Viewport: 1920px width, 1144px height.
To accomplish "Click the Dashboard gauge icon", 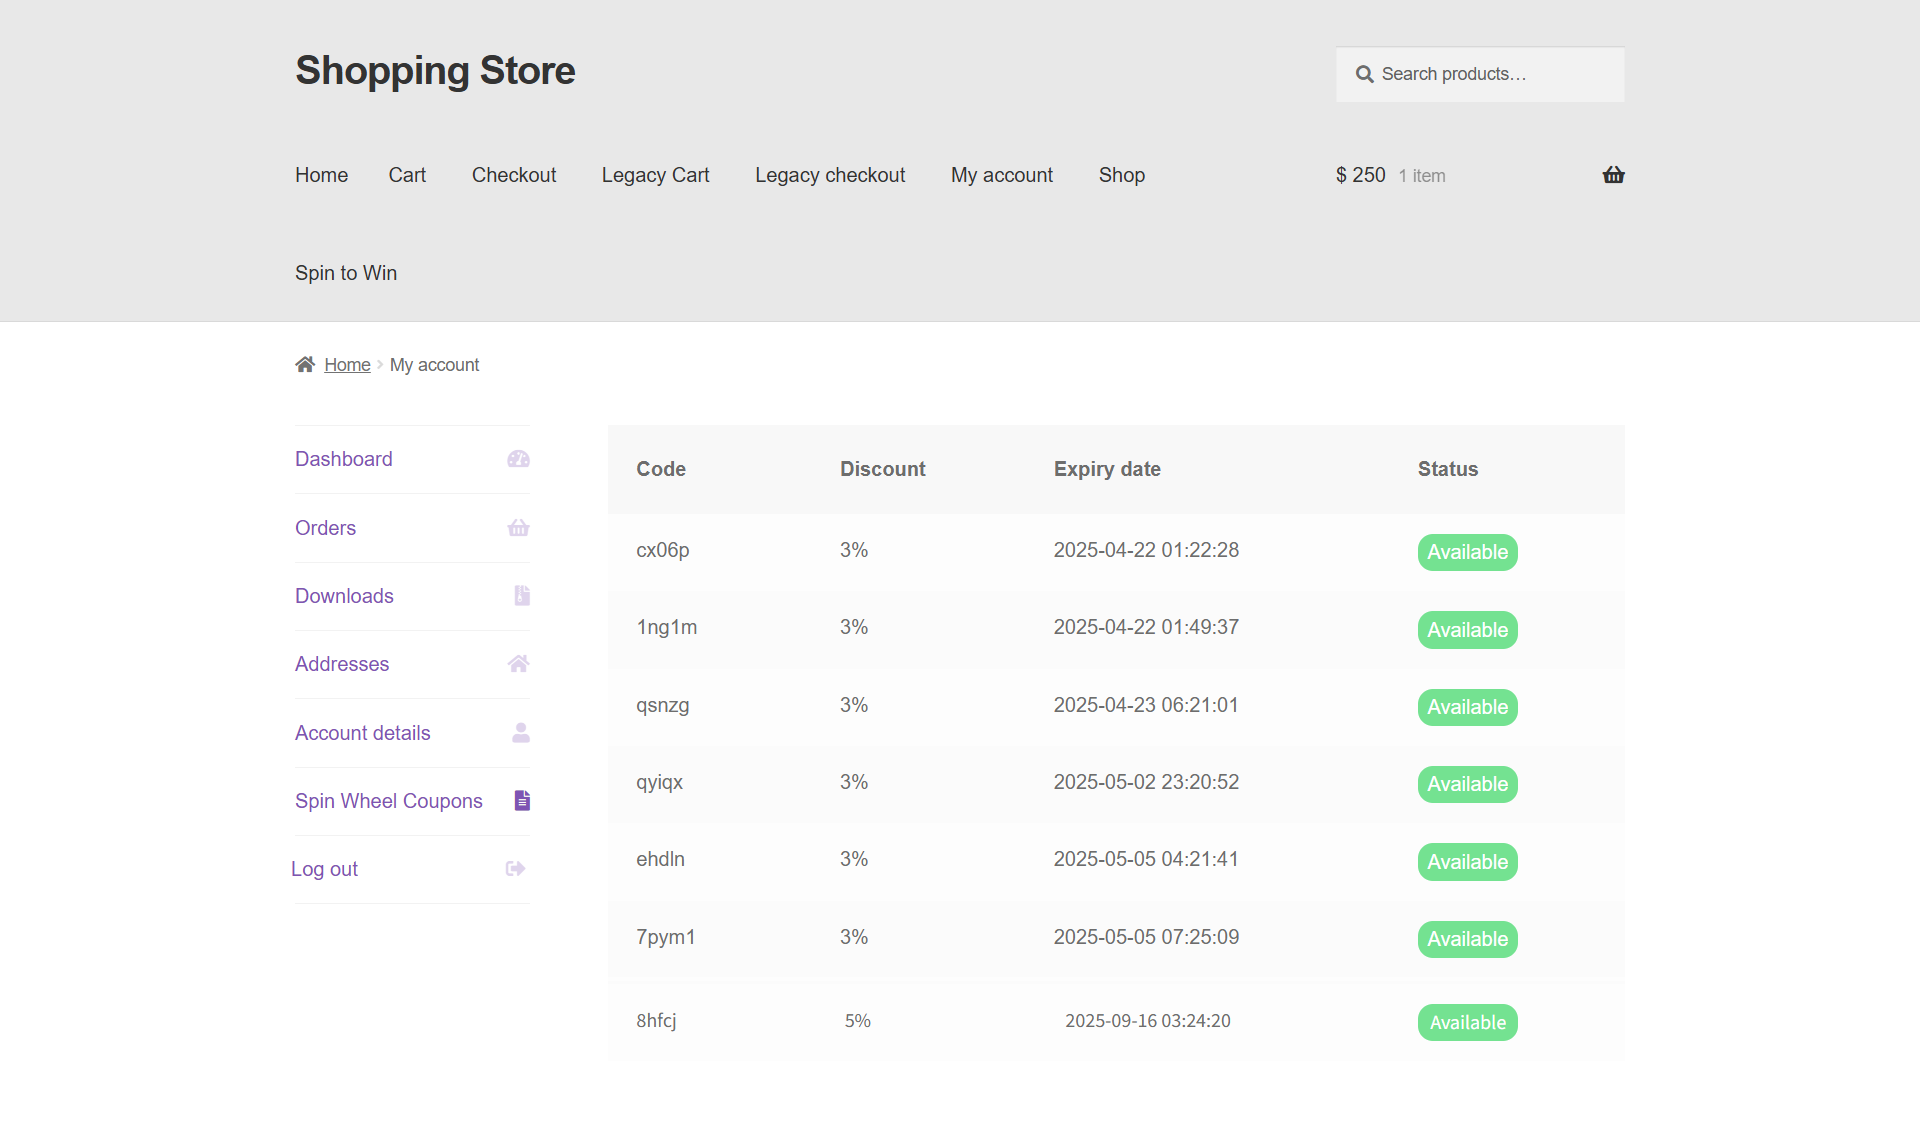I will pyautogui.click(x=518, y=459).
